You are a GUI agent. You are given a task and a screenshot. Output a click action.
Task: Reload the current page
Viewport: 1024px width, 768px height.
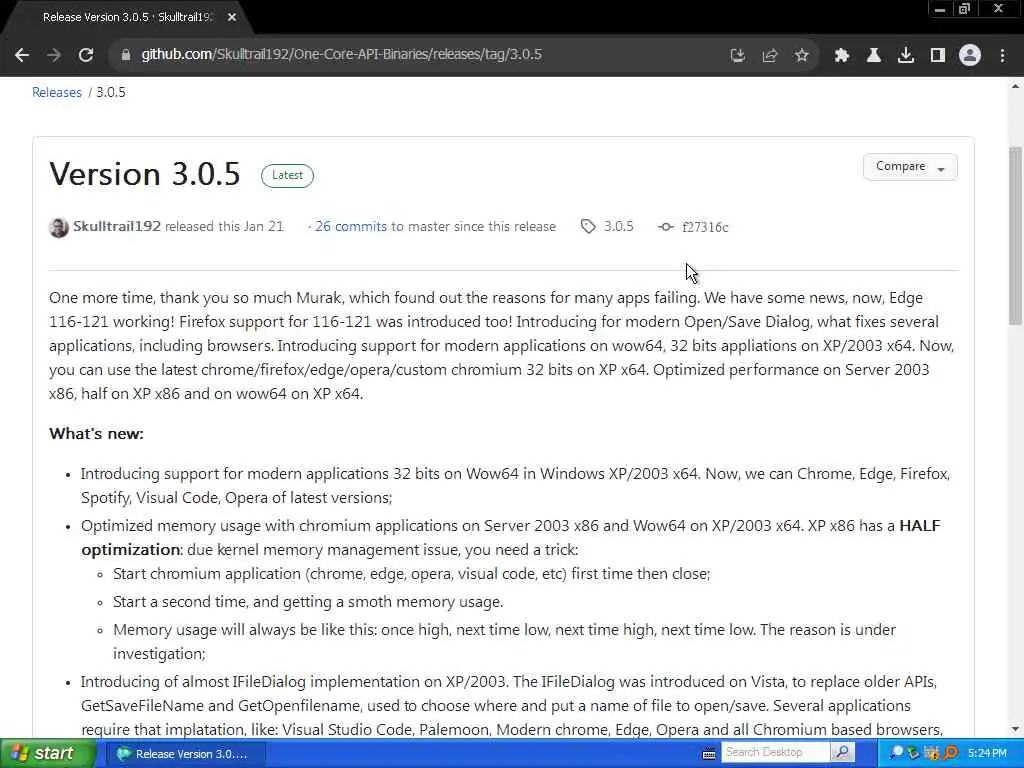click(86, 56)
